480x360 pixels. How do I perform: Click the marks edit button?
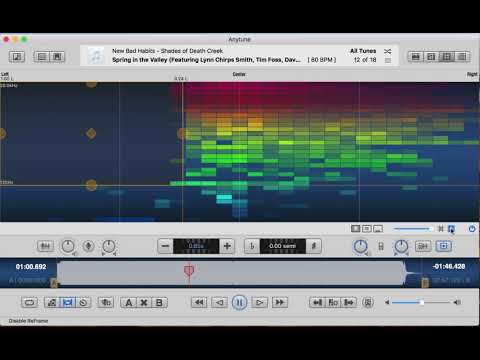[x=52, y=303]
